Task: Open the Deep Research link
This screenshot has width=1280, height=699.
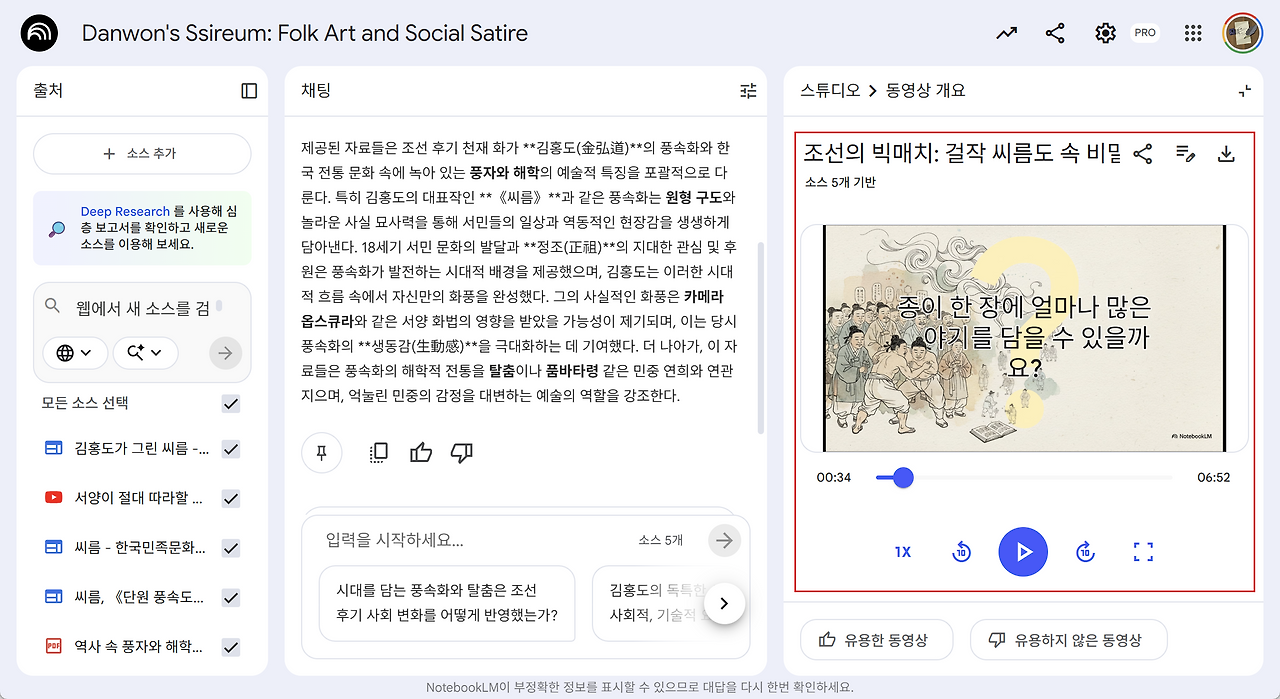Action: click(x=125, y=212)
